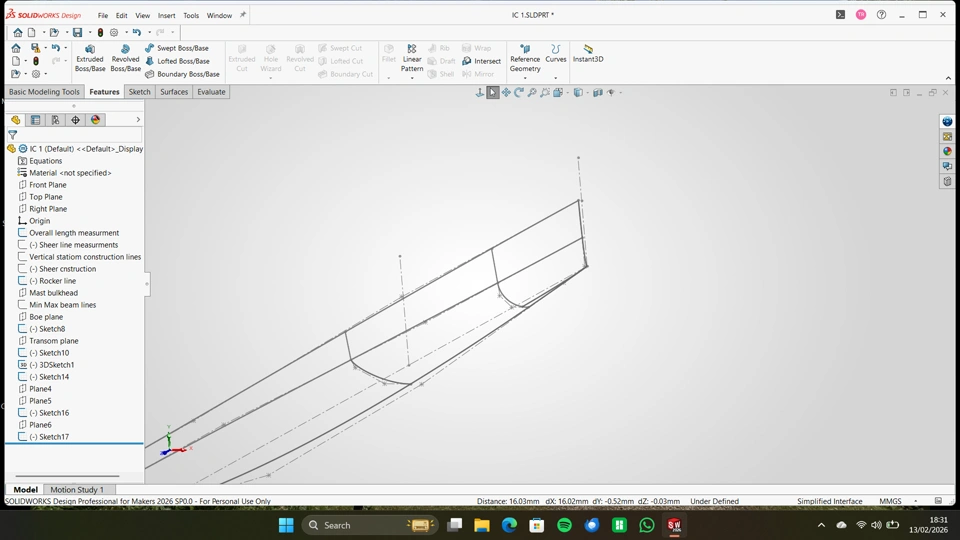Select Front Plane in feature tree
Screen dimensions: 960x540
point(48,185)
